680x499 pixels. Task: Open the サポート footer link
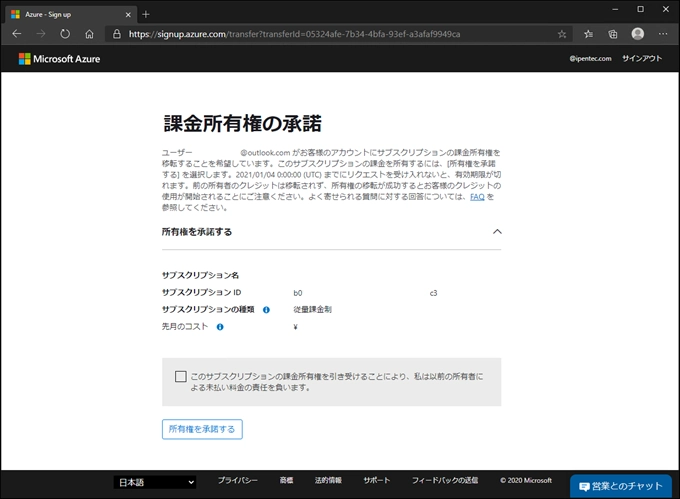[377, 480]
